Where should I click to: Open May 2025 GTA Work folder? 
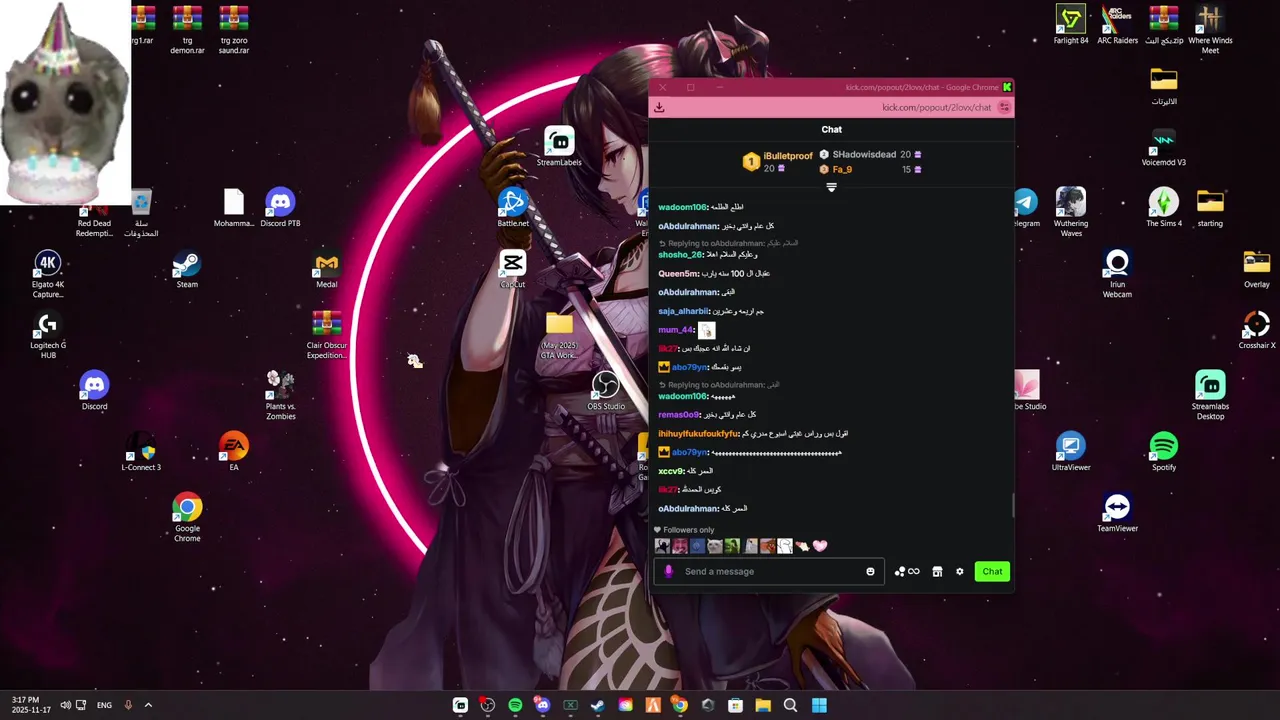[x=559, y=336]
